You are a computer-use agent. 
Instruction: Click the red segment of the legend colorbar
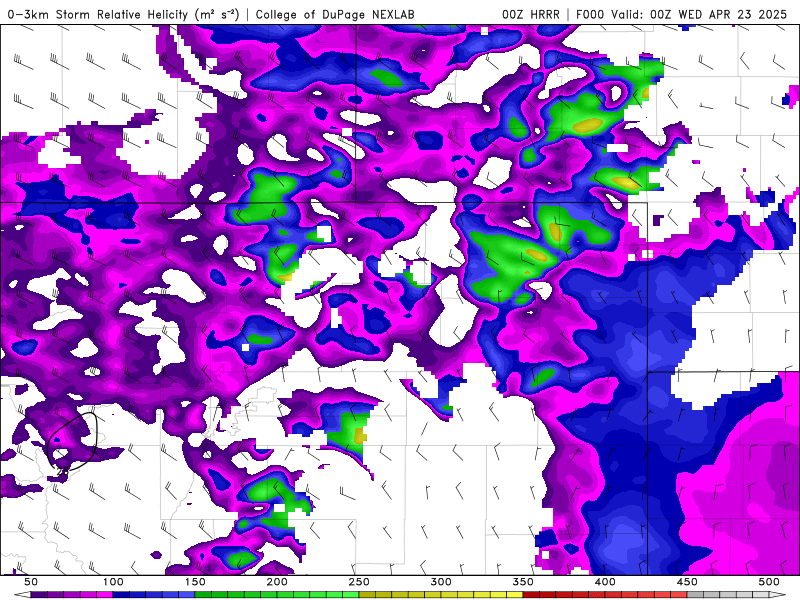605,595
